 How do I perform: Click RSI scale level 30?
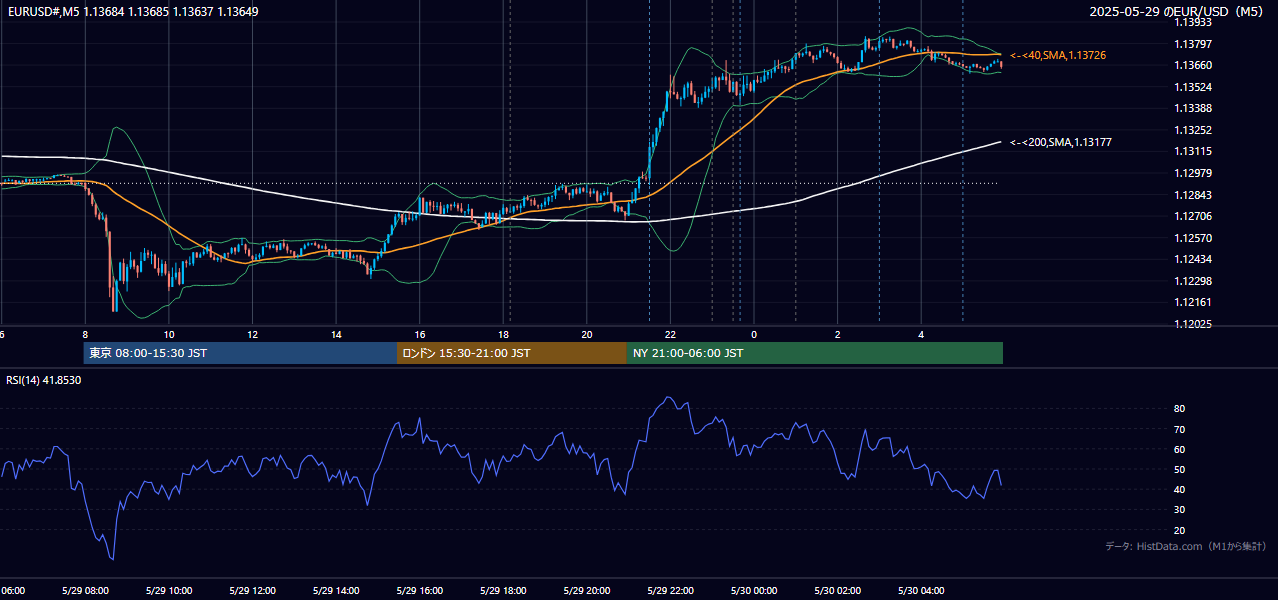point(1179,510)
